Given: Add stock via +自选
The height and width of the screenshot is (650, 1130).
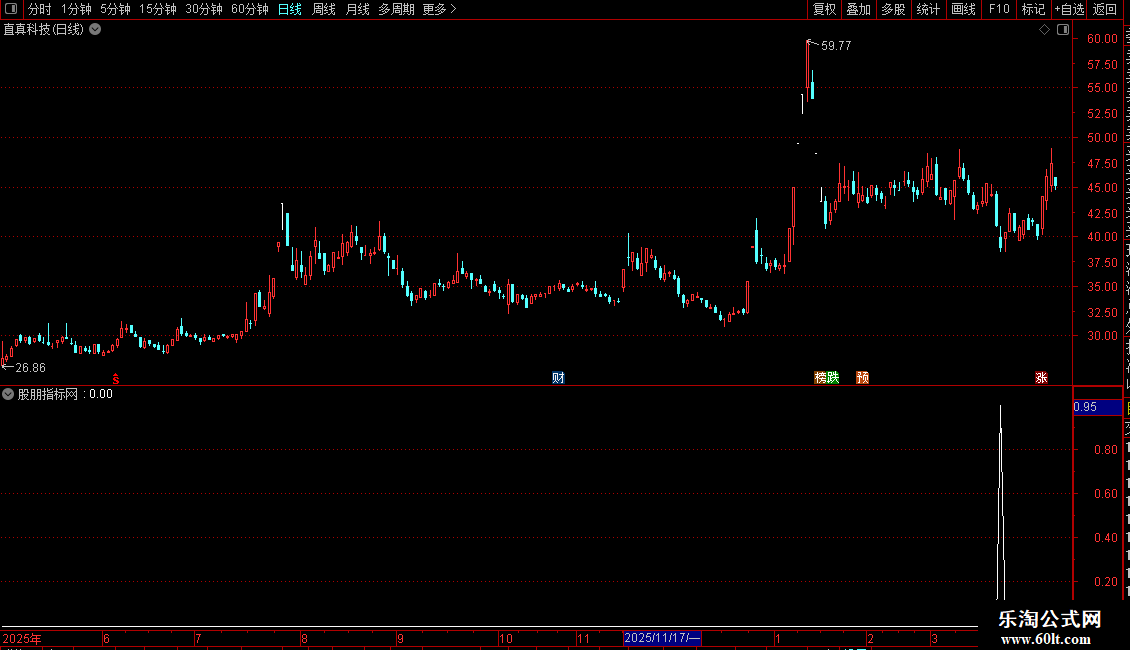Looking at the screenshot, I should tap(1069, 9).
